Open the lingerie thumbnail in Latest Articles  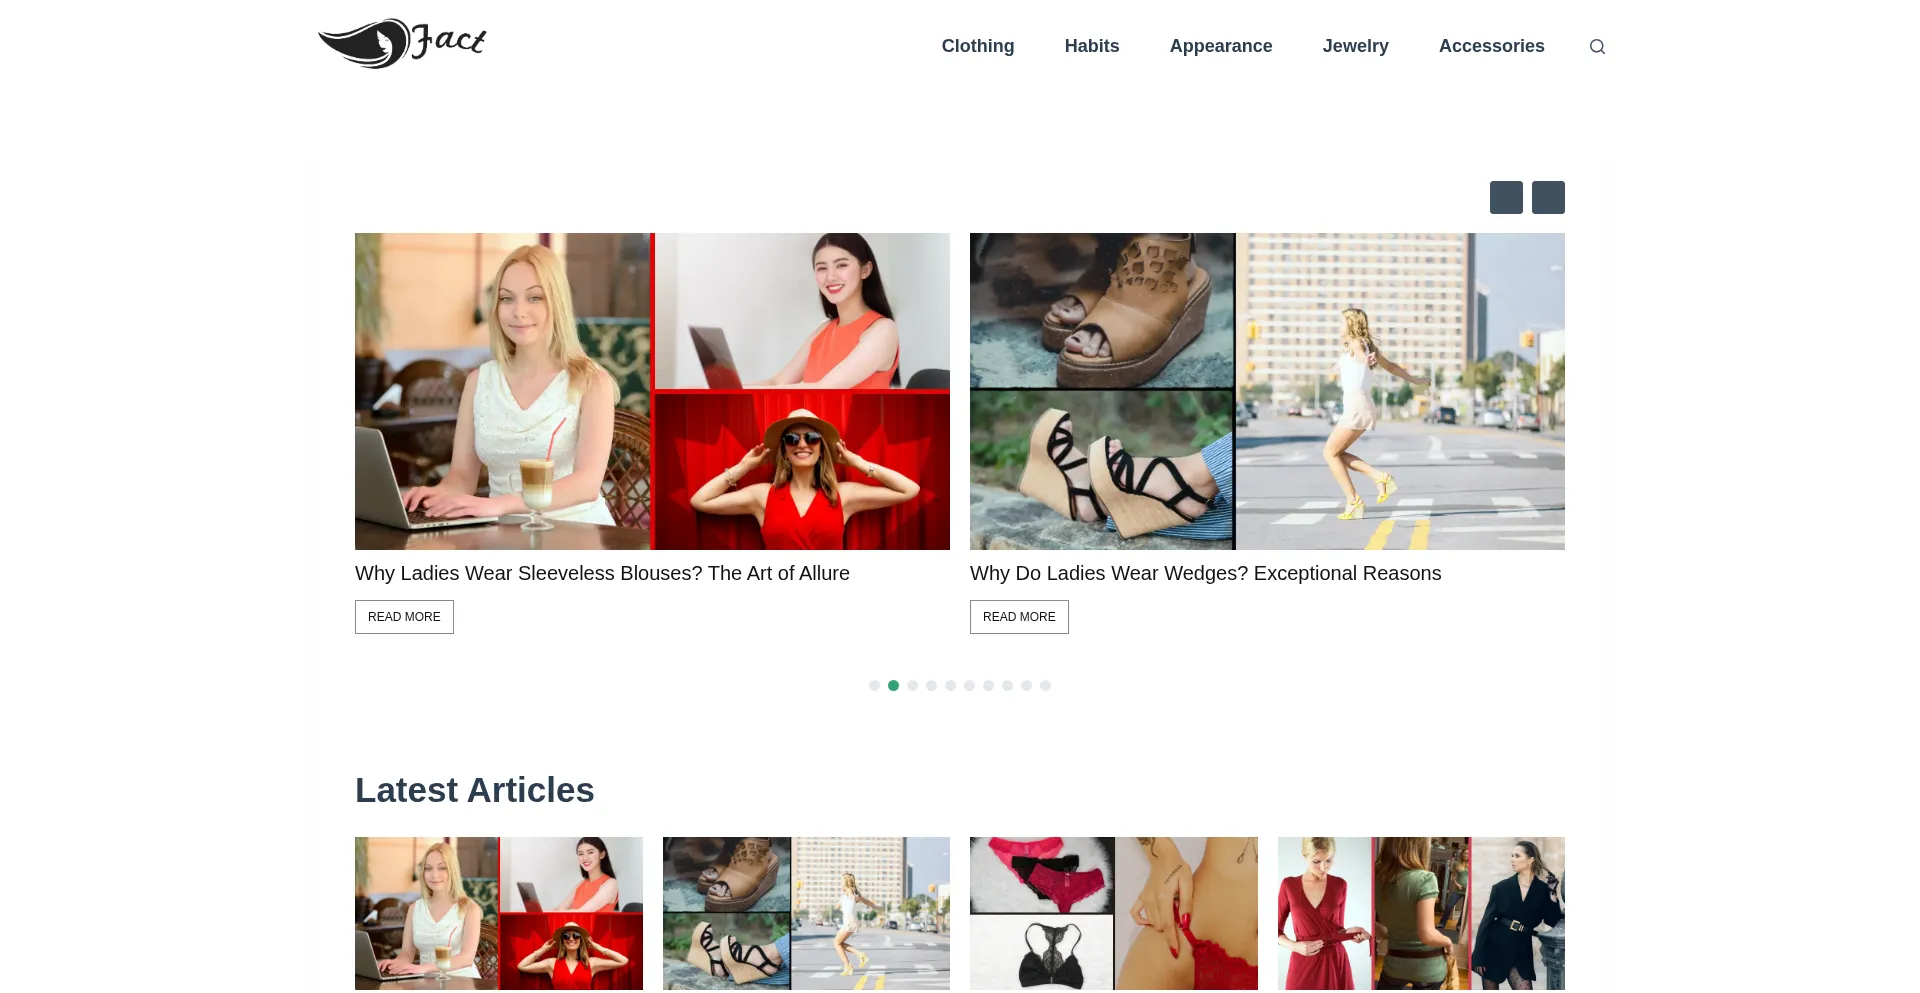1114,913
